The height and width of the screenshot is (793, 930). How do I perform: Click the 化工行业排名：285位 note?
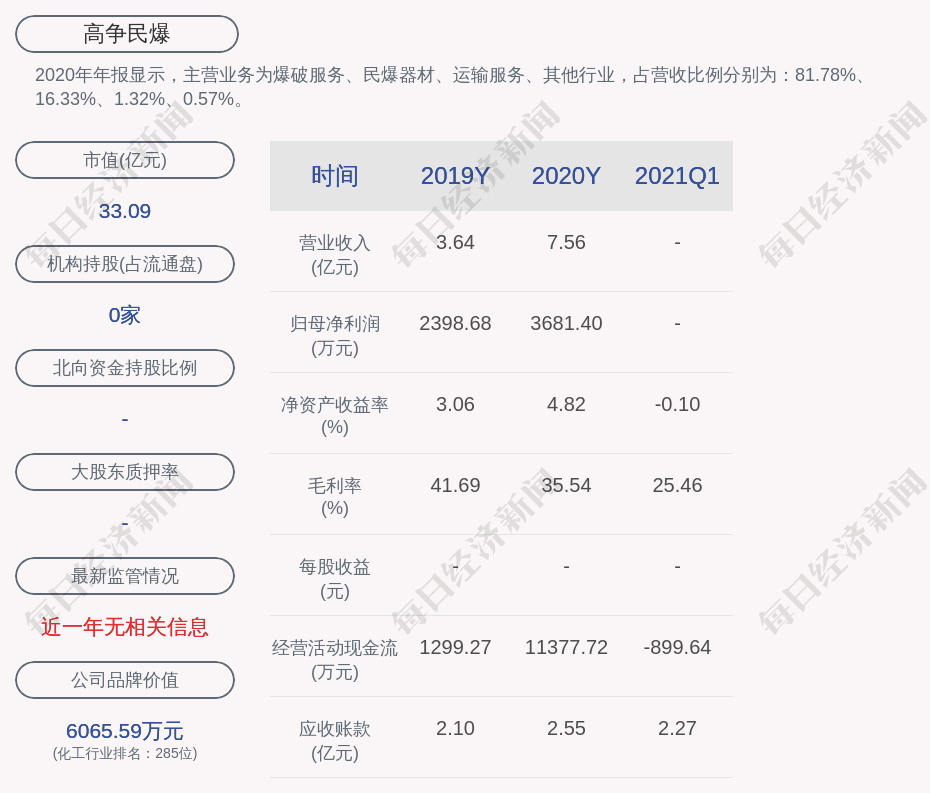point(125,753)
